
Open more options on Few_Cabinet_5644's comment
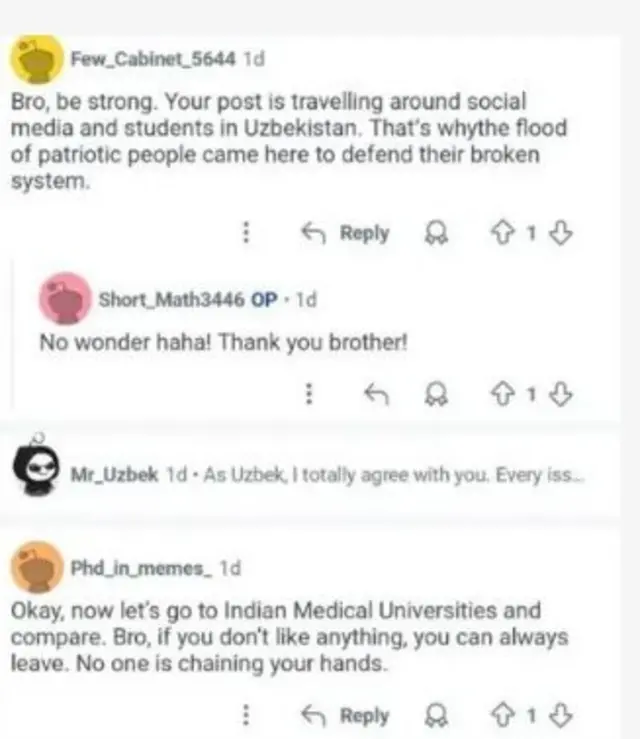[x=246, y=233]
